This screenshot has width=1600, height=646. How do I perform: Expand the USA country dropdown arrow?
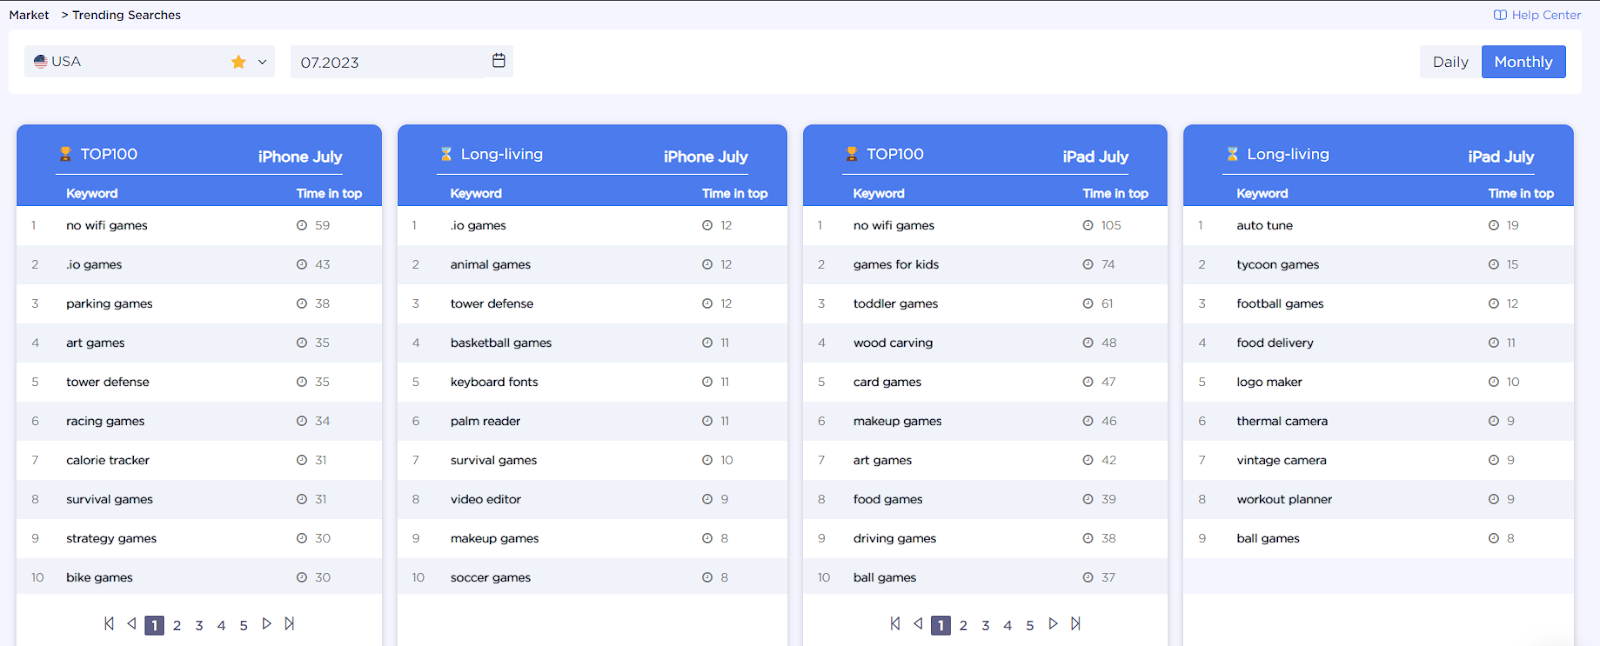pos(262,62)
